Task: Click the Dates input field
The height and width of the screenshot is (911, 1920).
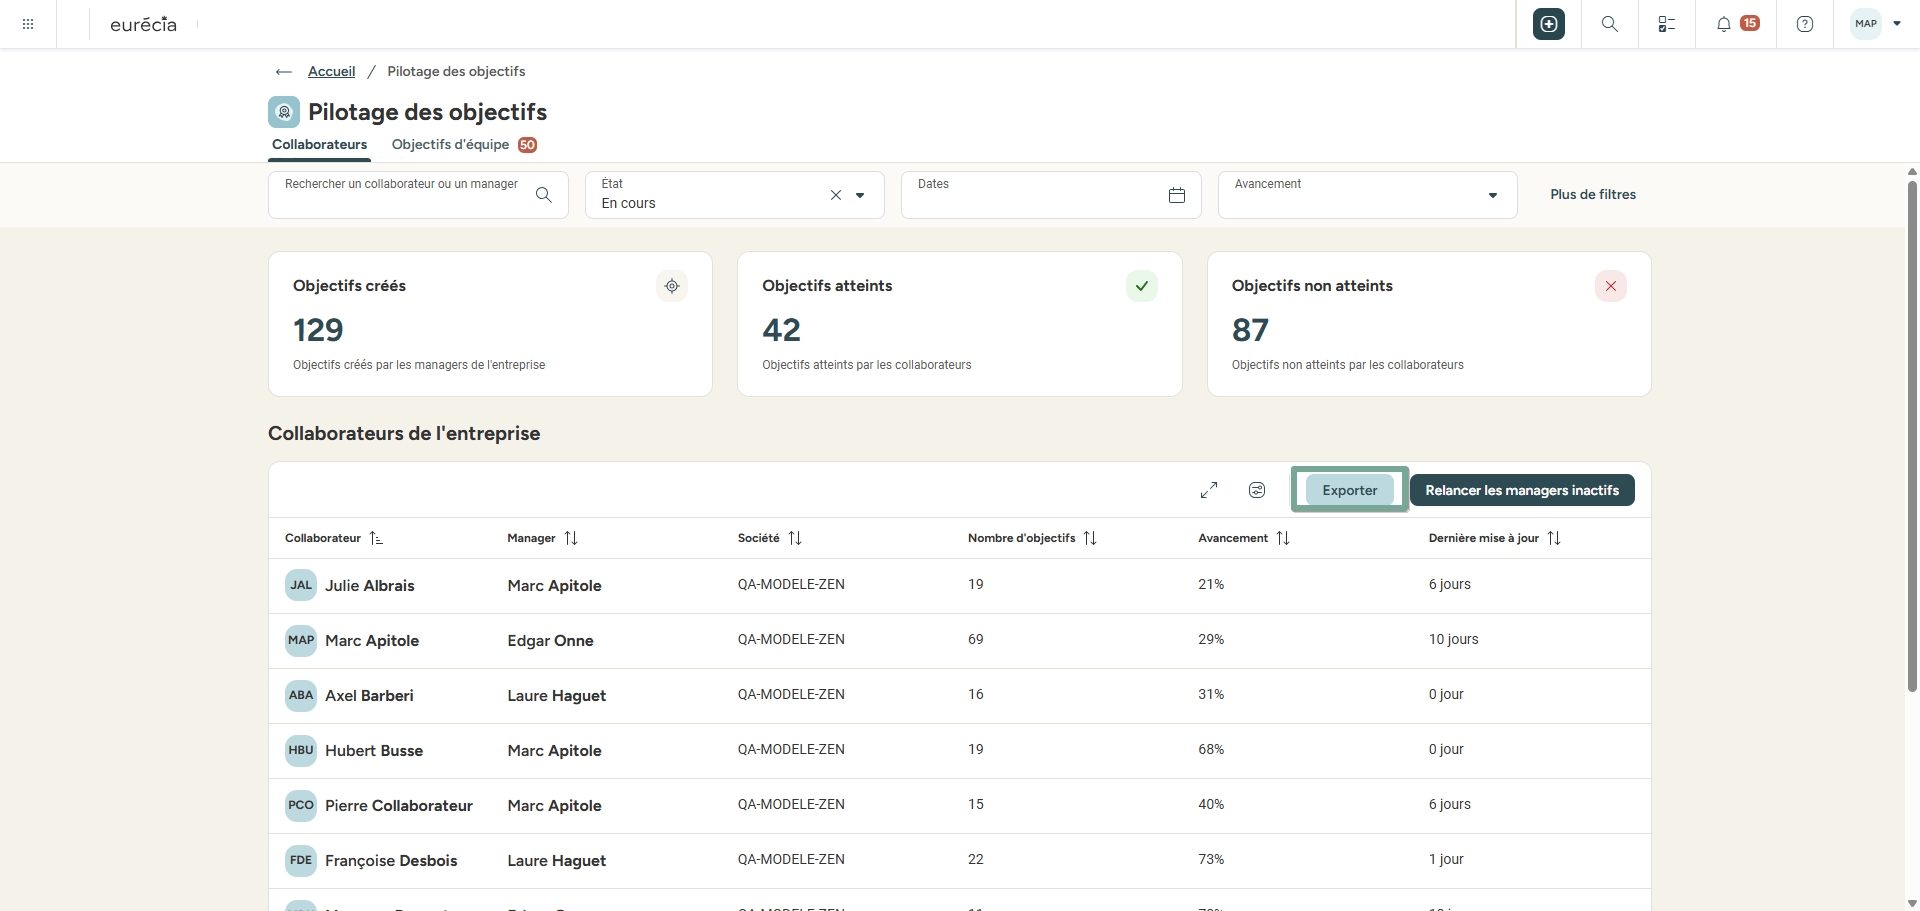Action: [x=1051, y=195]
